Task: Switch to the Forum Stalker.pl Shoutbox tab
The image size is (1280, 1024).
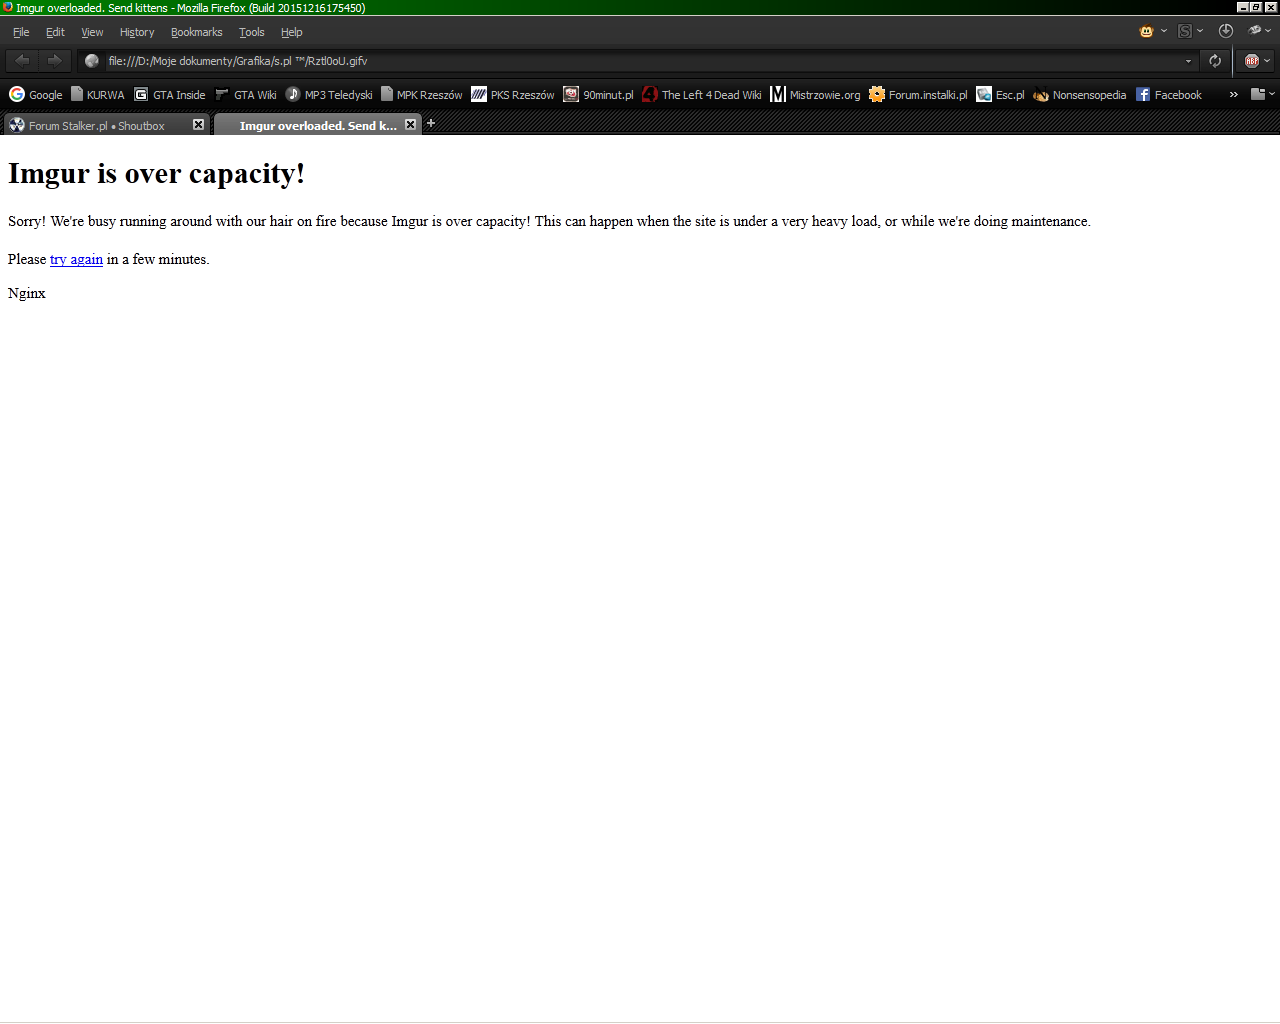Action: pos(97,126)
